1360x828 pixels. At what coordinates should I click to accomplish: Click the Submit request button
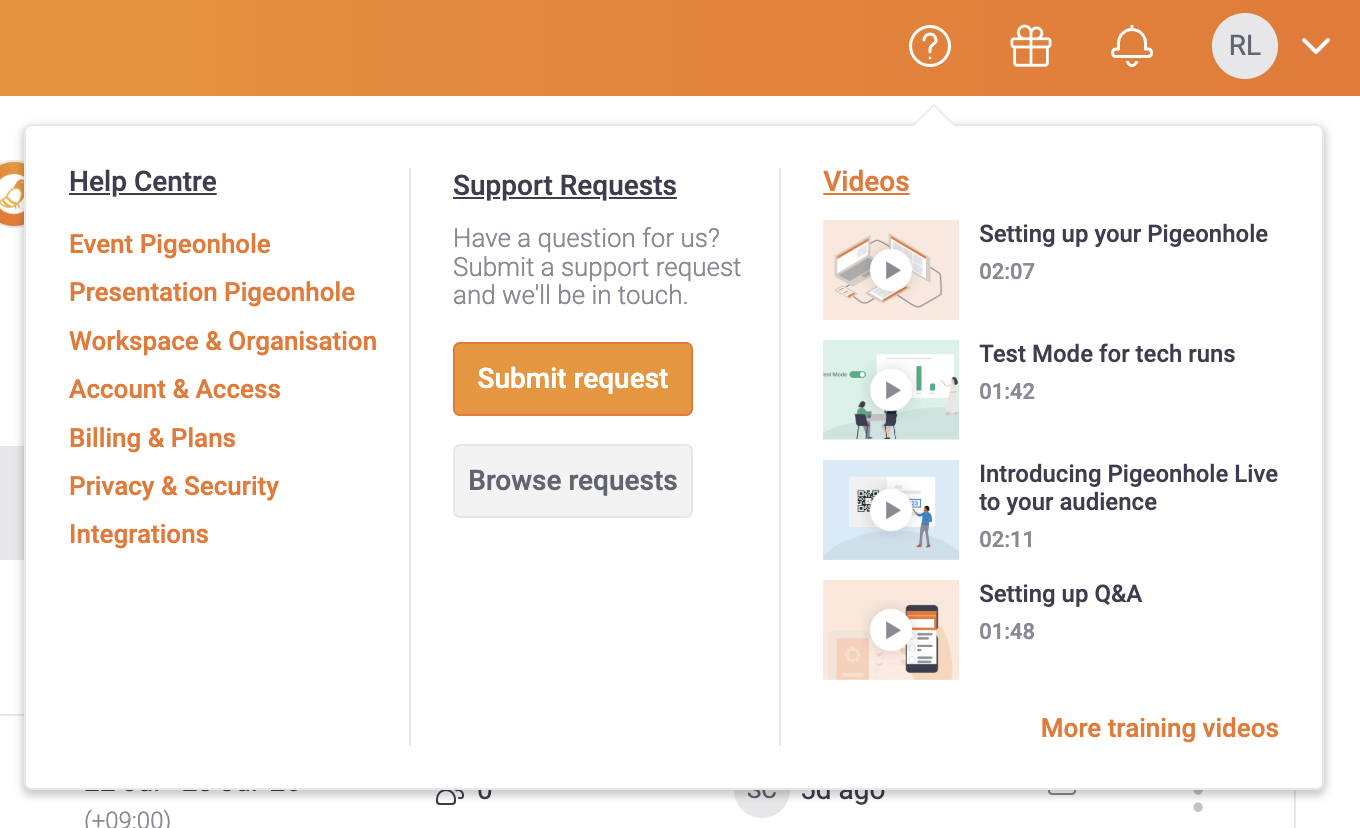(573, 379)
